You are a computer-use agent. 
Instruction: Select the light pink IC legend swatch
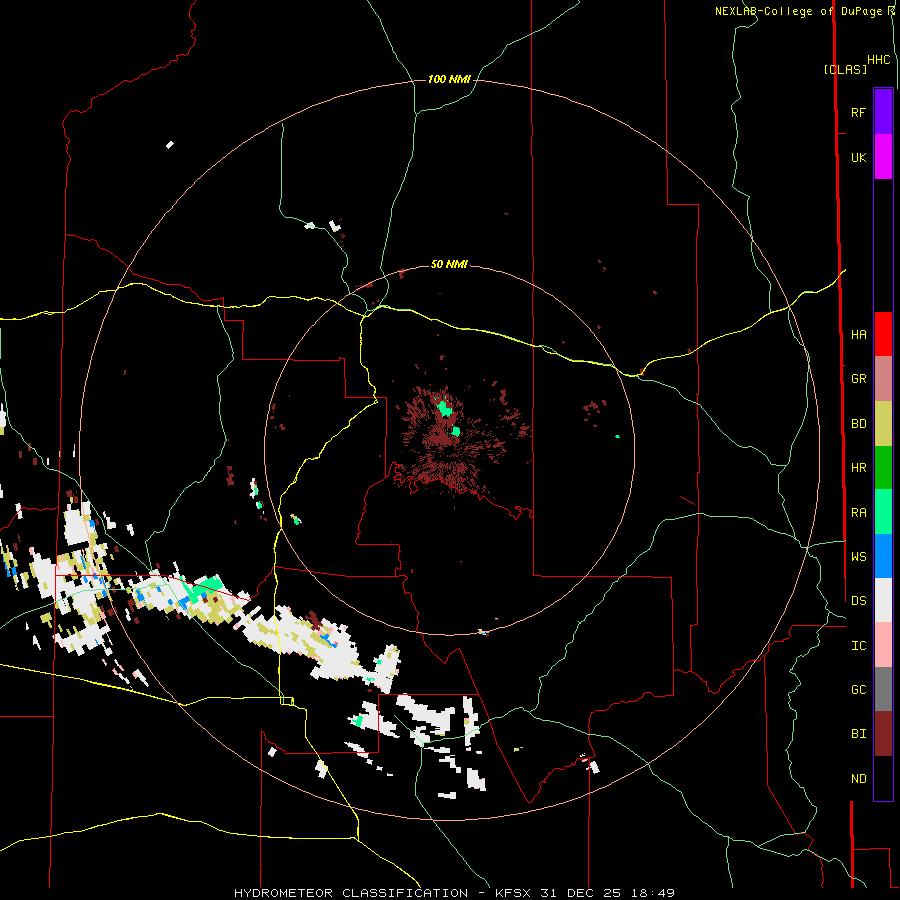coord(883,645)
